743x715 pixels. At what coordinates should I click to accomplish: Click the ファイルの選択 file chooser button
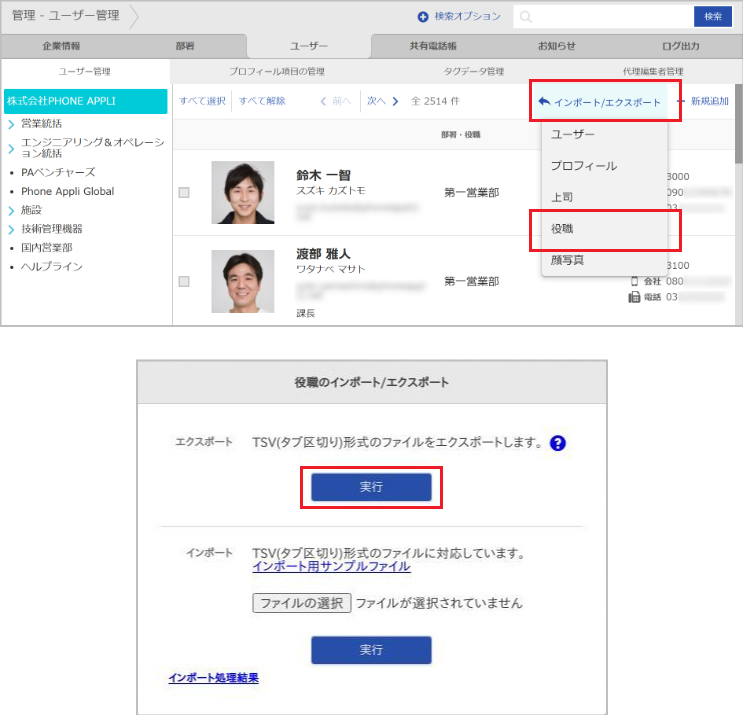pyautogui.click(x=301, y=603)
